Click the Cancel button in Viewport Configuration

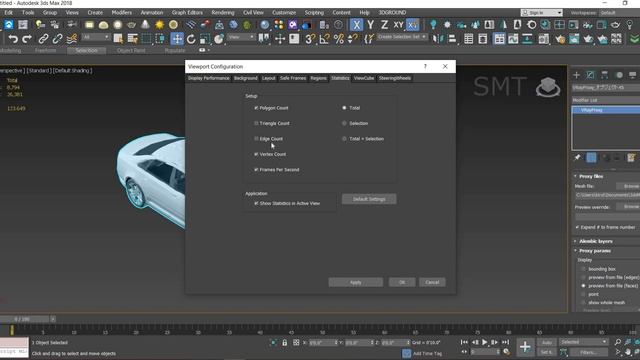pyautogui.click(x=432, y=282)
